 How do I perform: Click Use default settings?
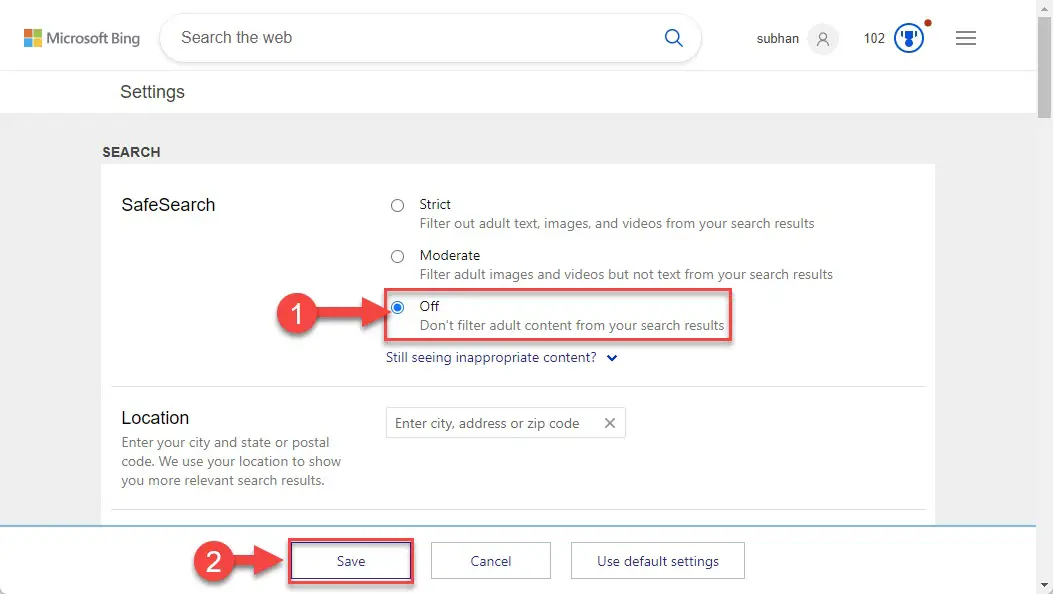click(x=657, y=560)
